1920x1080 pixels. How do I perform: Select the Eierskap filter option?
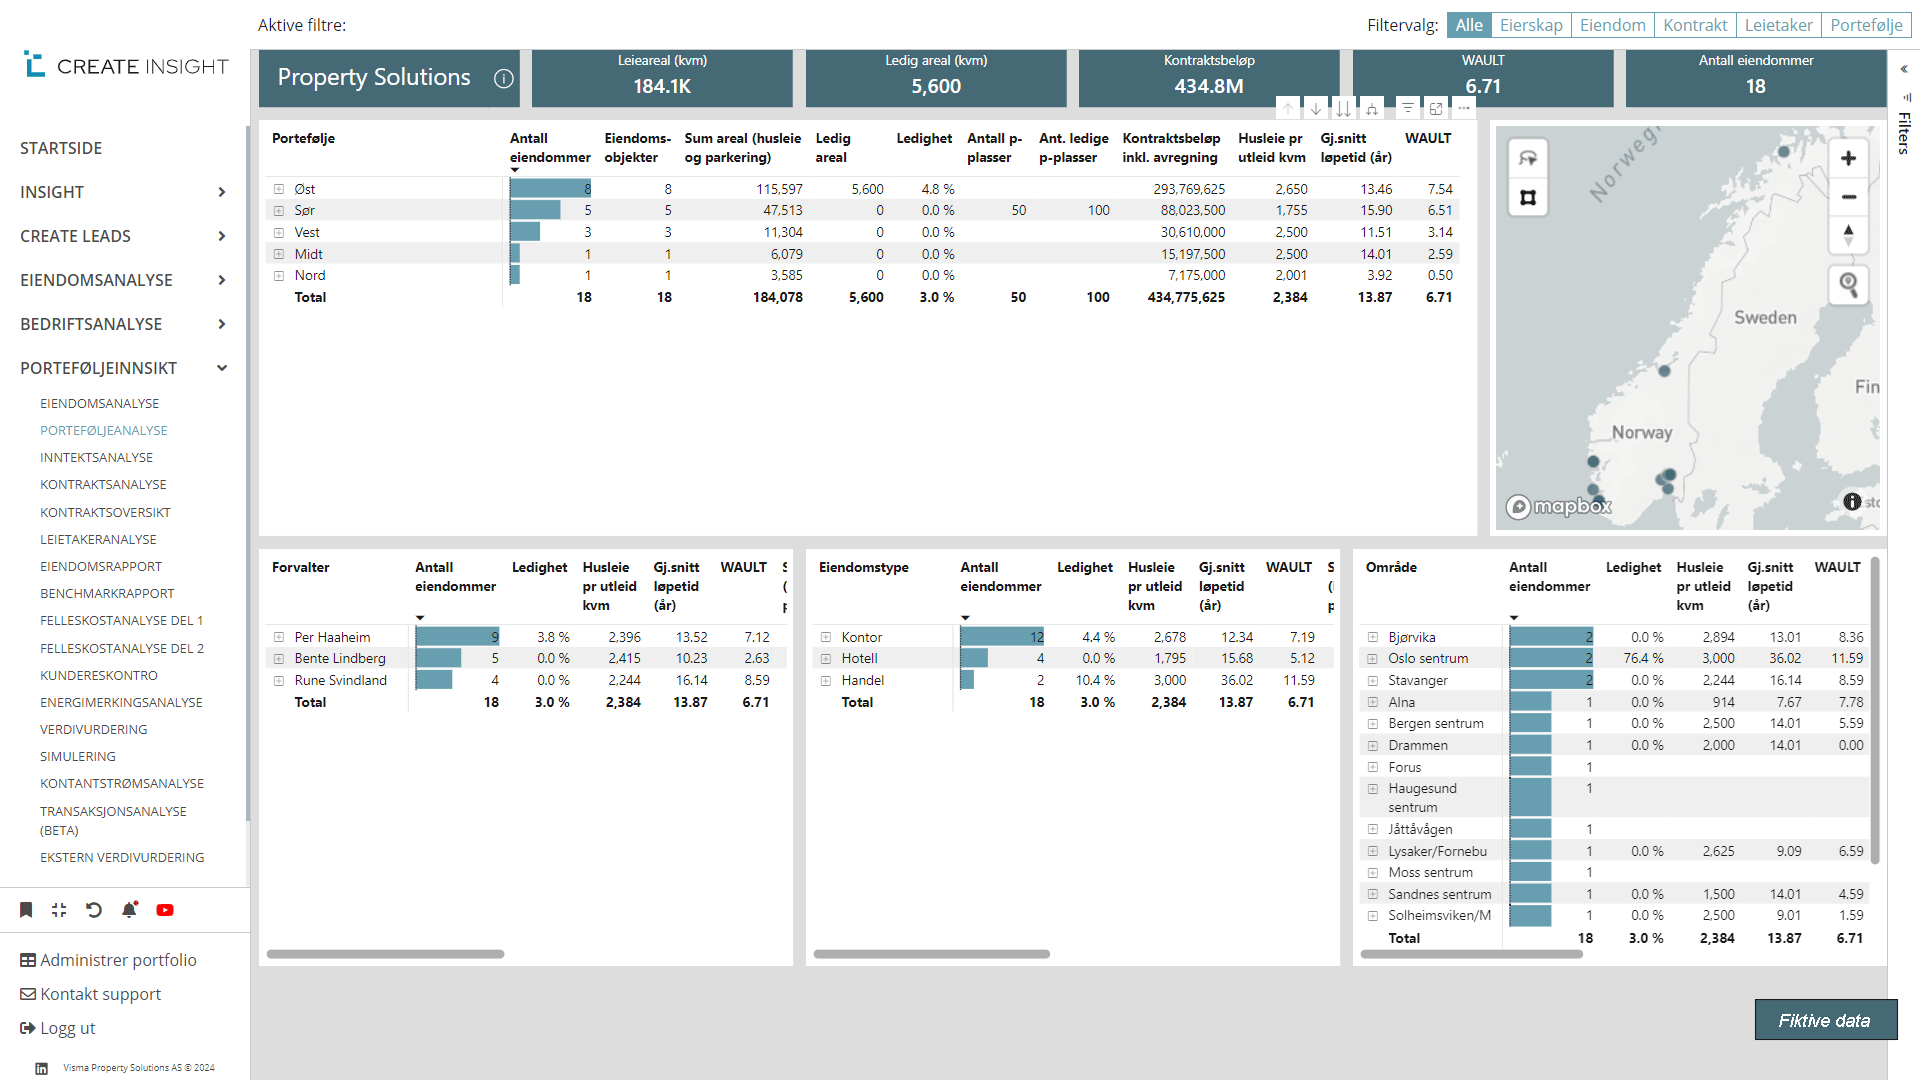click(1531, 25)
